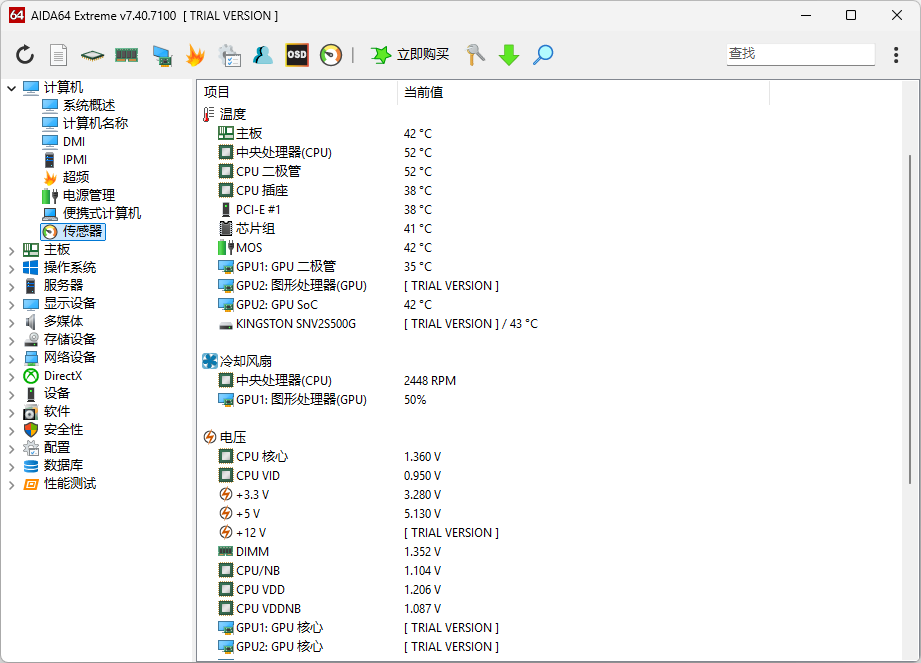Click the OSD panel icon
The height and width of the screenshot is (663, 921).
296,55
